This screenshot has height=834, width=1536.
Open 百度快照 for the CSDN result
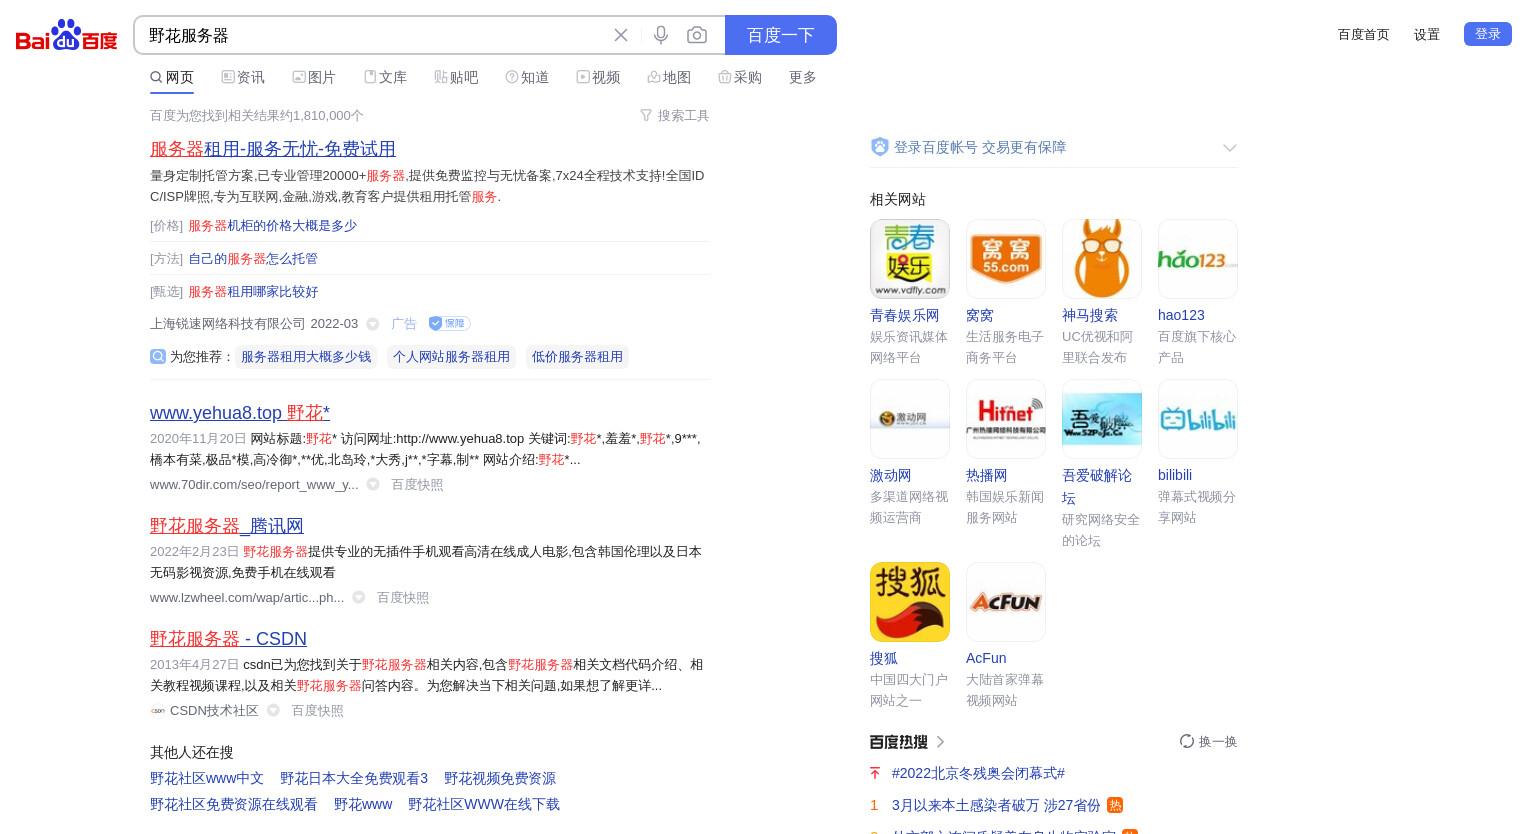tap(317, 710)
